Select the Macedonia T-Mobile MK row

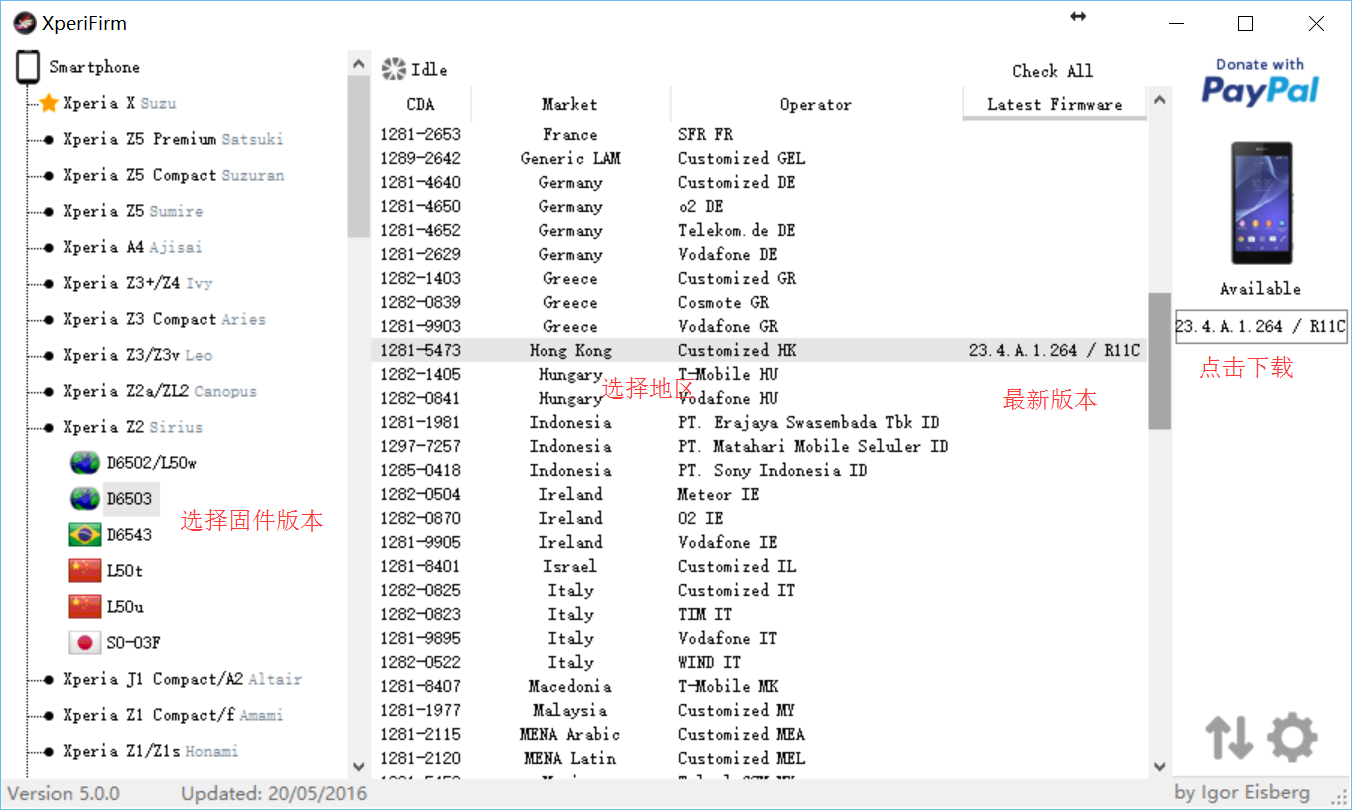click(759, 686)
